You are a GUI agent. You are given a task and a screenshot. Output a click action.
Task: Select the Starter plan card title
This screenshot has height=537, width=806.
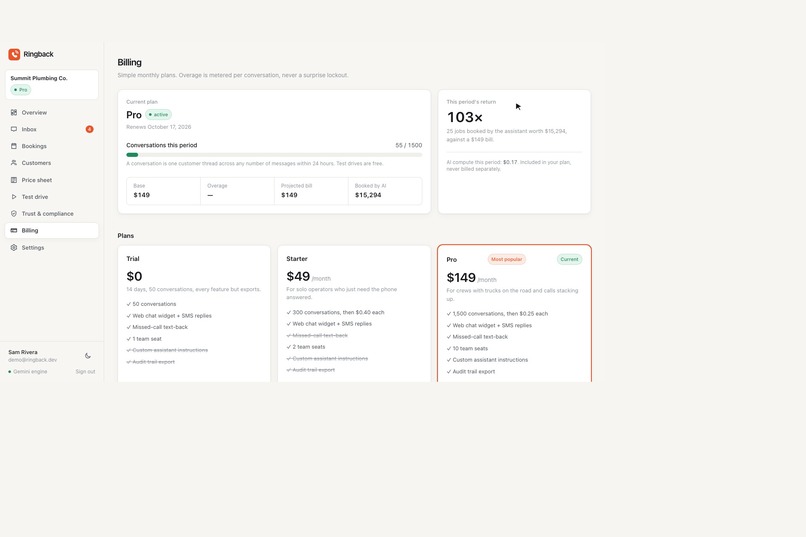click(x=297, y=258)
